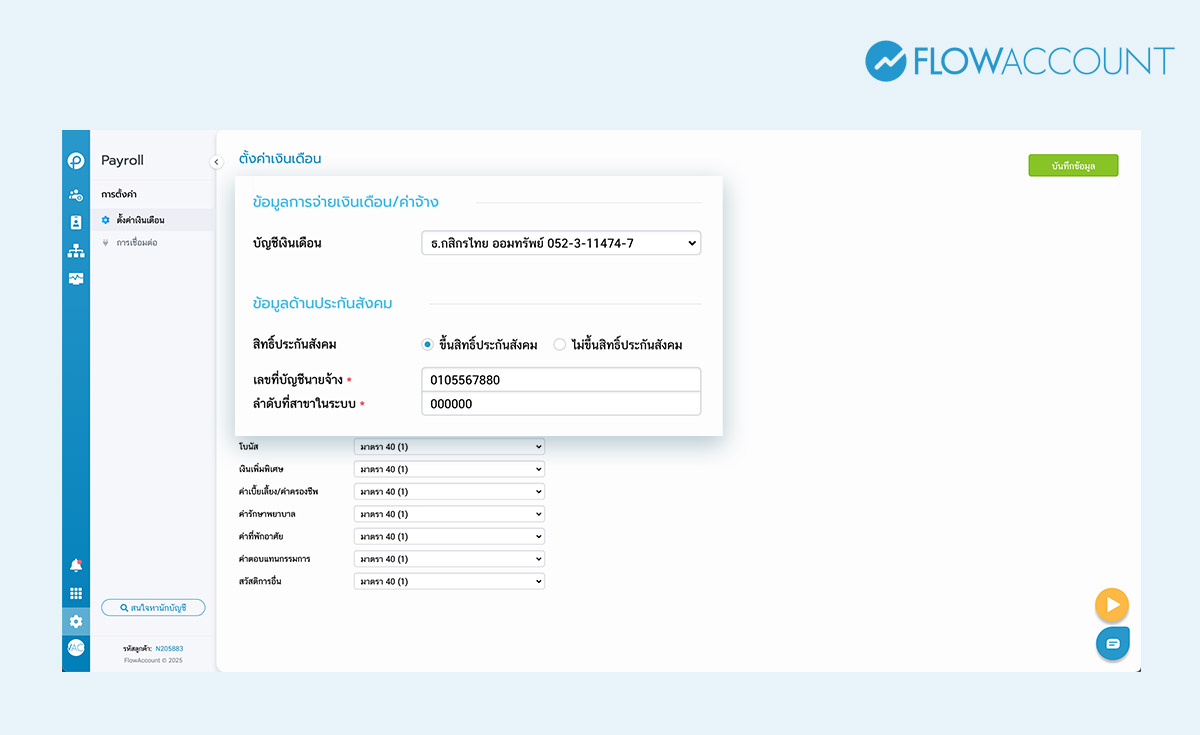Viewport: 1200px width, 735px height.
Task: Select ไม่ขึ้นสิทธิ์ประกันสังคม radio option
Action: (560, 345)
